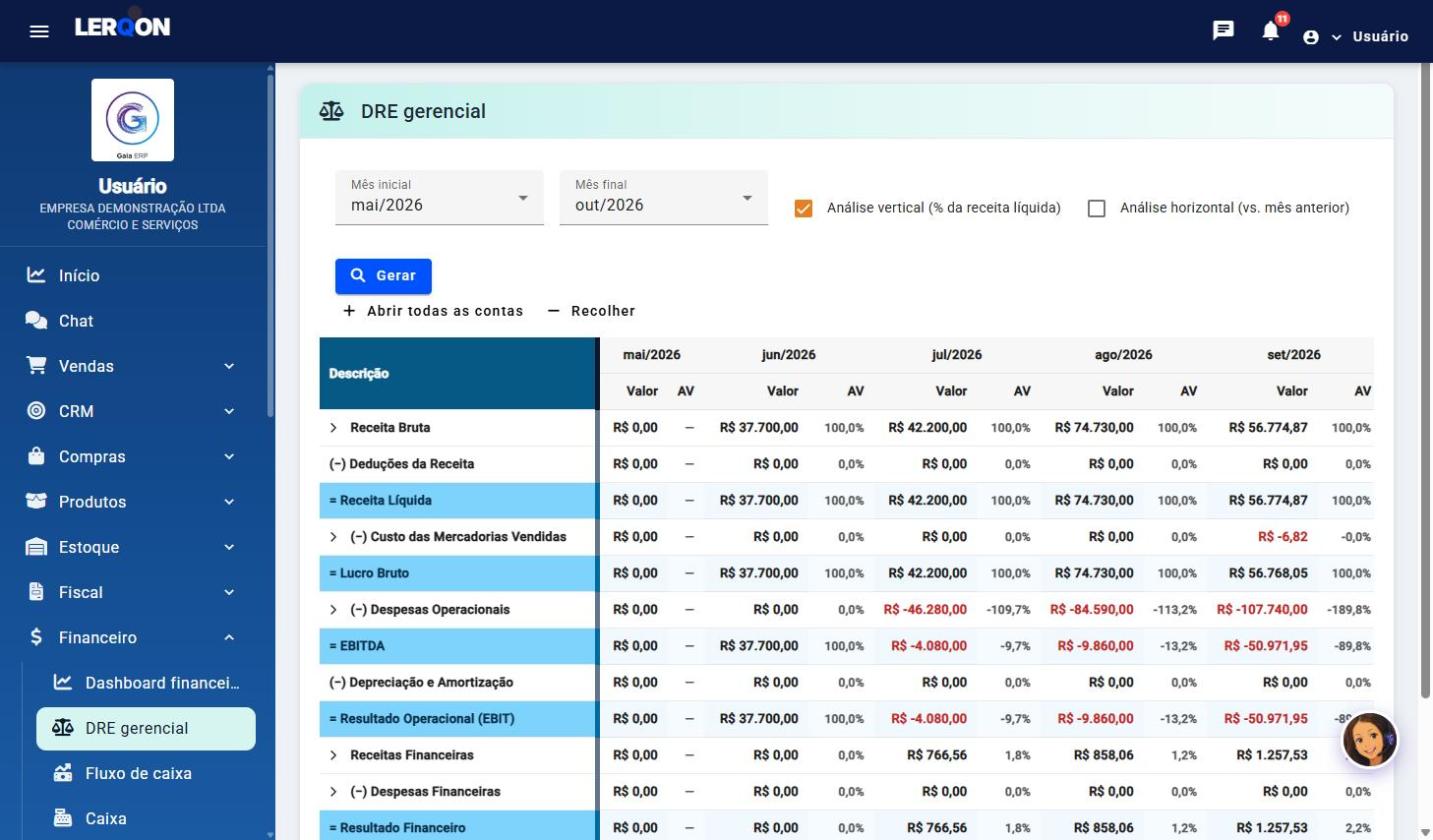
Task: Open the Mês final dropdown
Action: coord(664,197)
